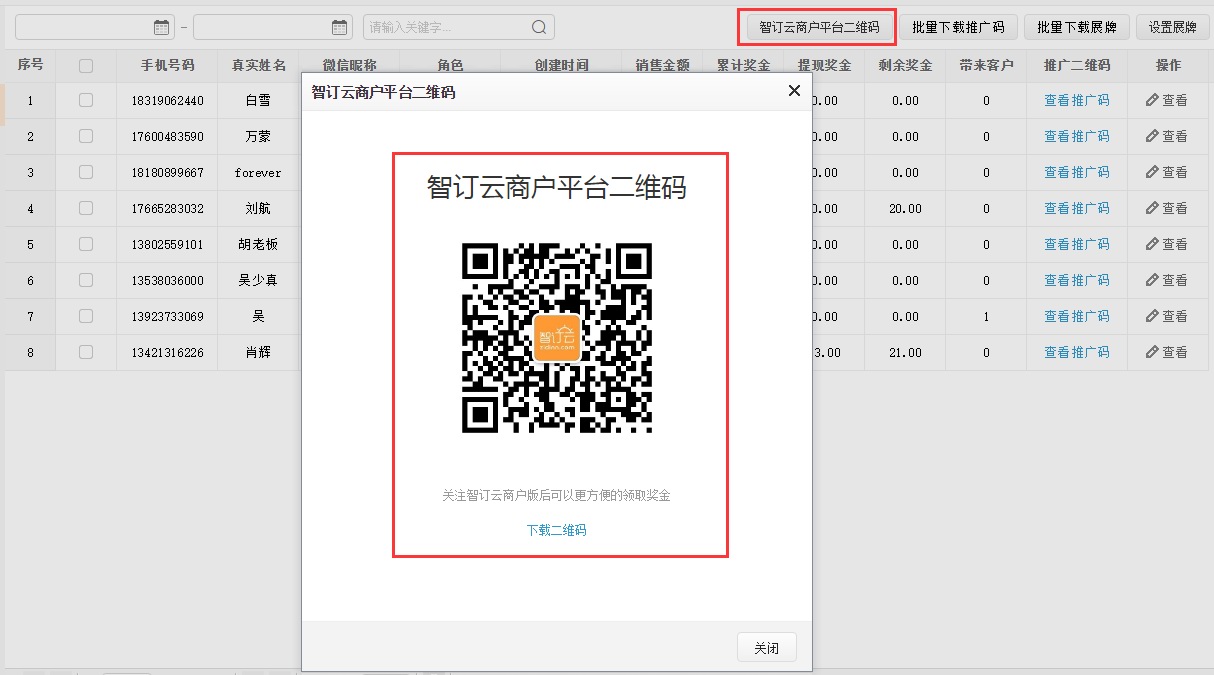Select phone number 13421316226

[167, 353]
